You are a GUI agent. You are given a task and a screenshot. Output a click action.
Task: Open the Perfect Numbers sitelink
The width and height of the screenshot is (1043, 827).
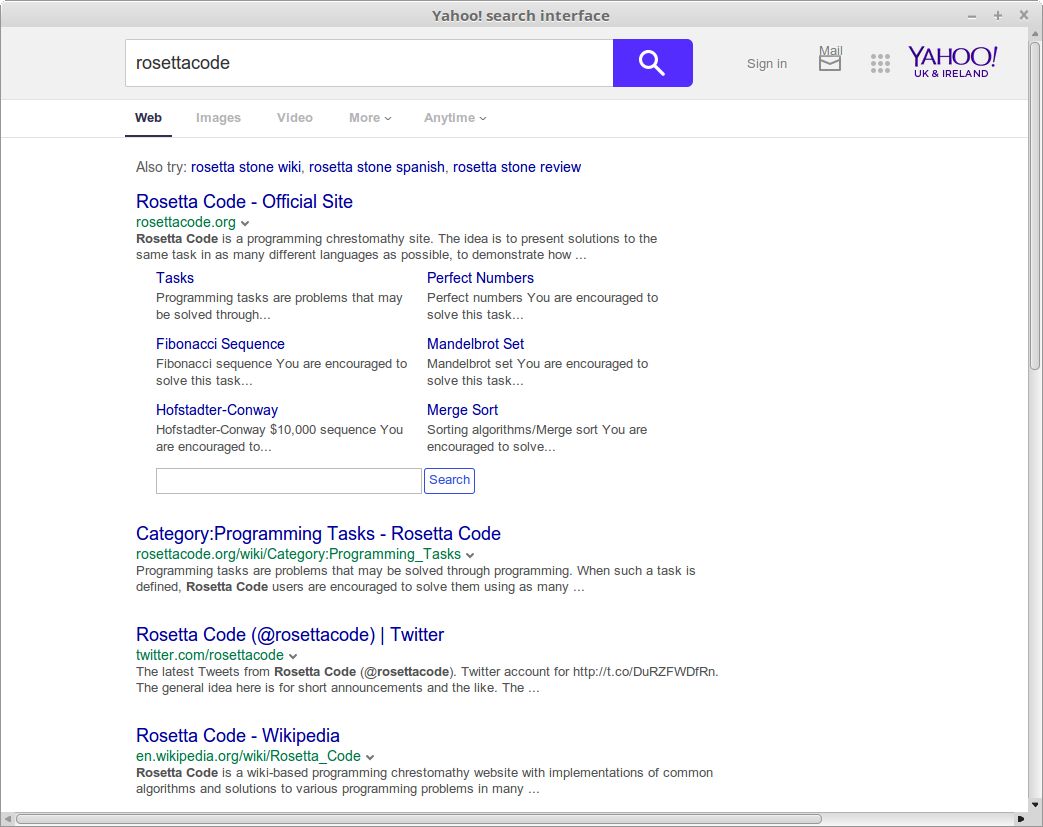pos(480,278)
